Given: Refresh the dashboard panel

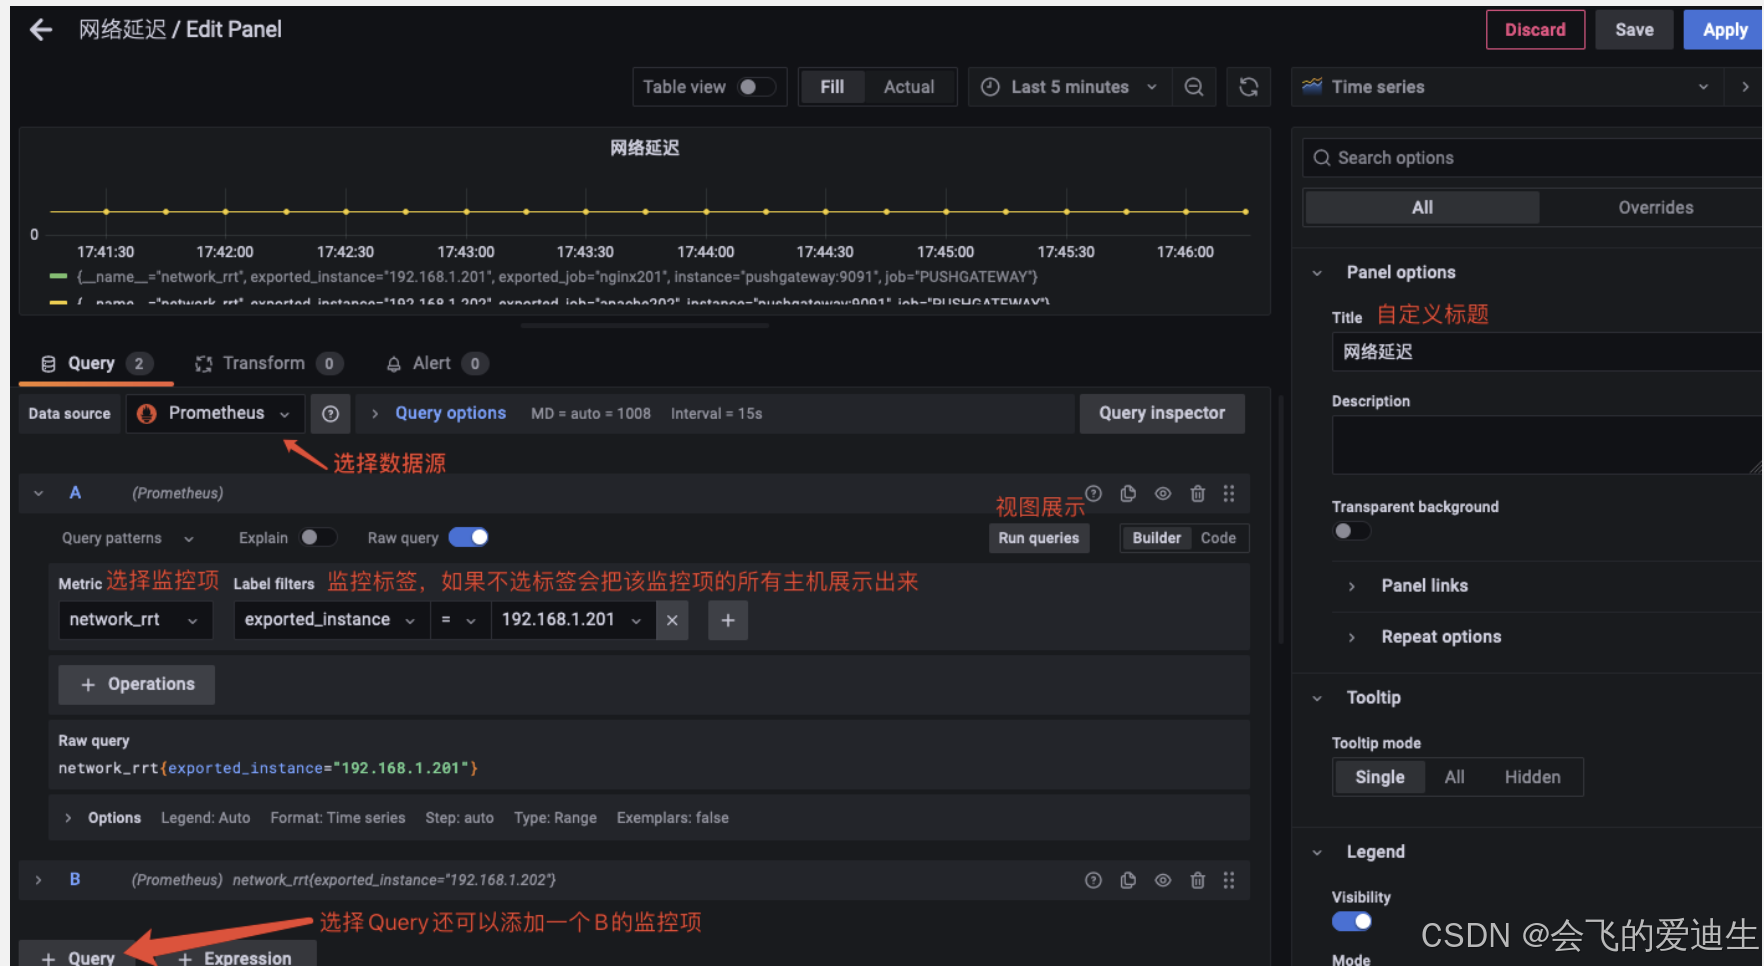Looking at the screenshot, I should point(1249,87).
